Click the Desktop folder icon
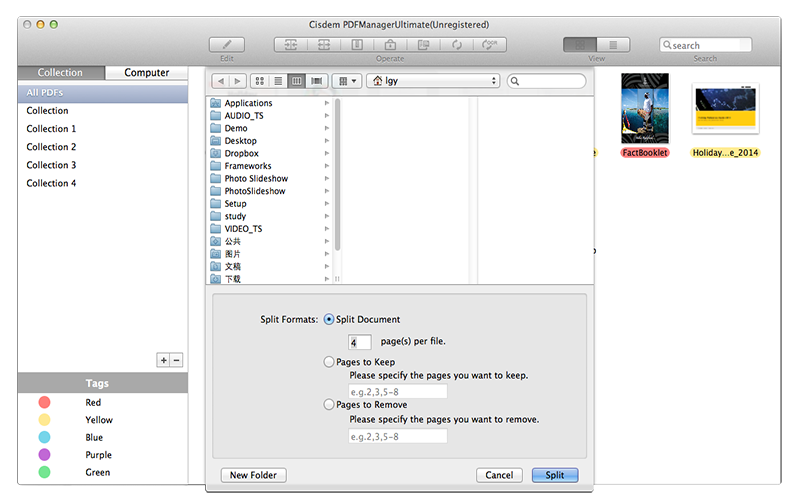 click(x=216, y=141)
